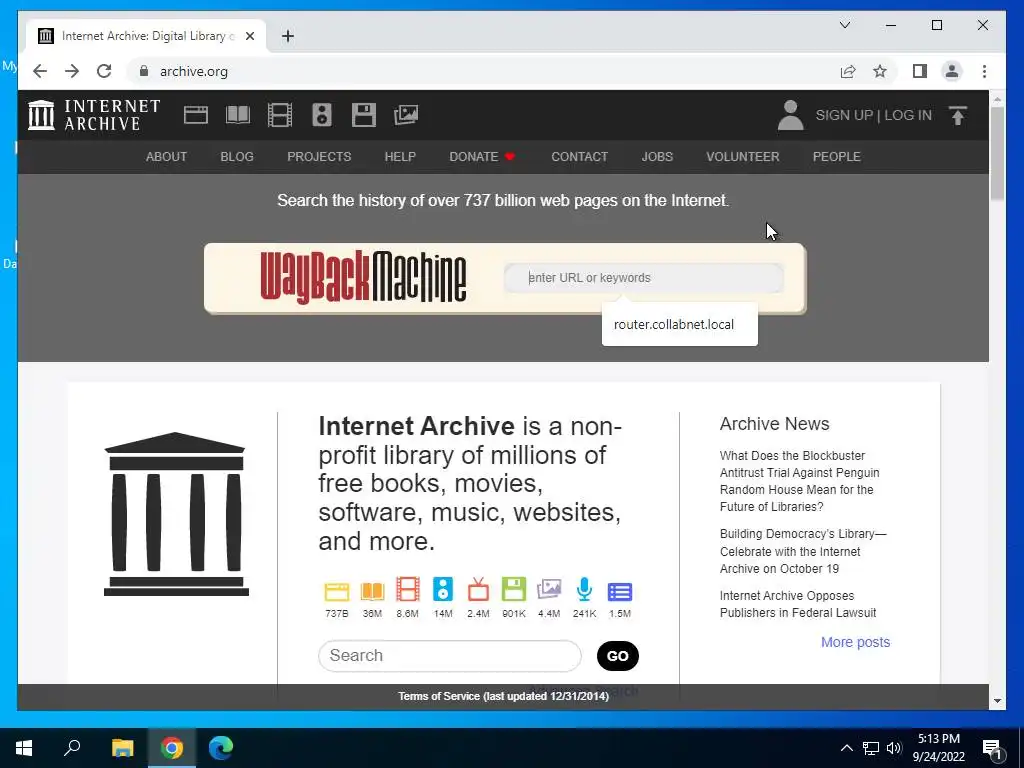
Task: Open the HELP menu item
Action: [x=400, y=157]
